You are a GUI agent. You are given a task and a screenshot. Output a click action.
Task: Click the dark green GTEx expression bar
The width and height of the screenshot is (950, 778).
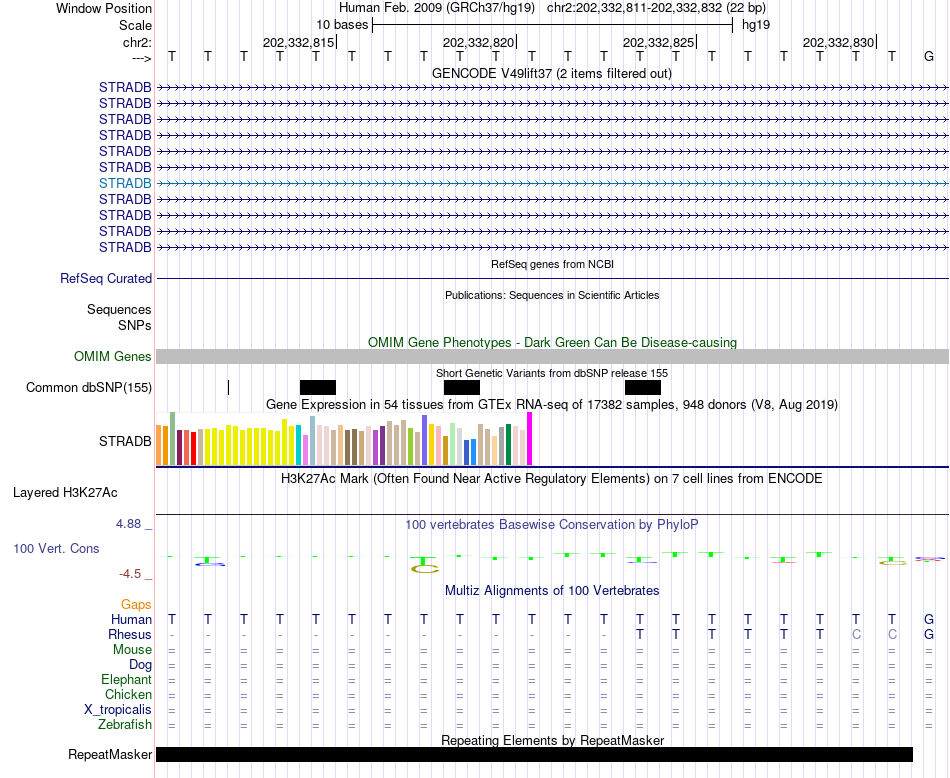click(508, 445)
